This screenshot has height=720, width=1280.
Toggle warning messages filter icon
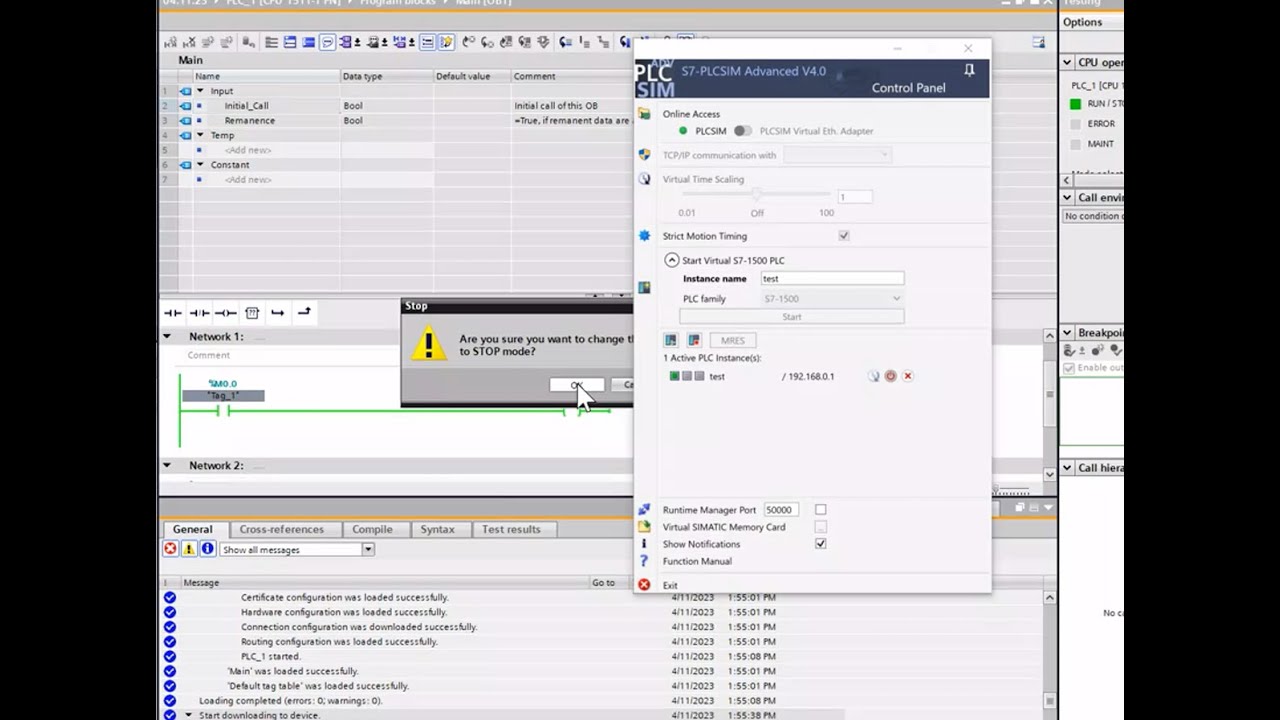point(189,549)
